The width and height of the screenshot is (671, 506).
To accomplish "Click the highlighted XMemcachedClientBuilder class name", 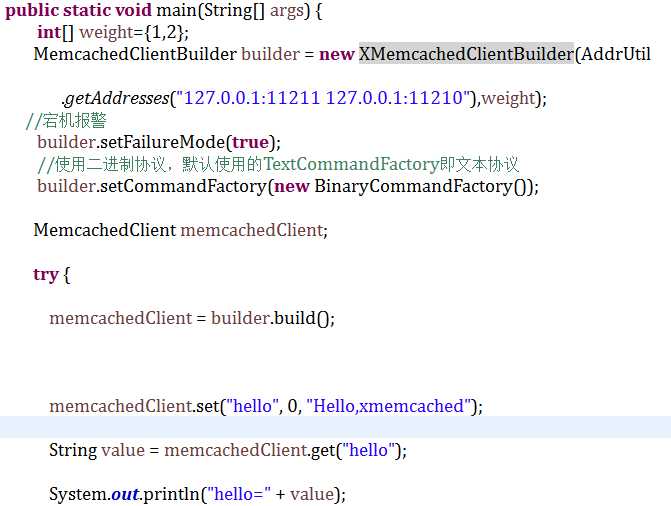I will [466, 54].
